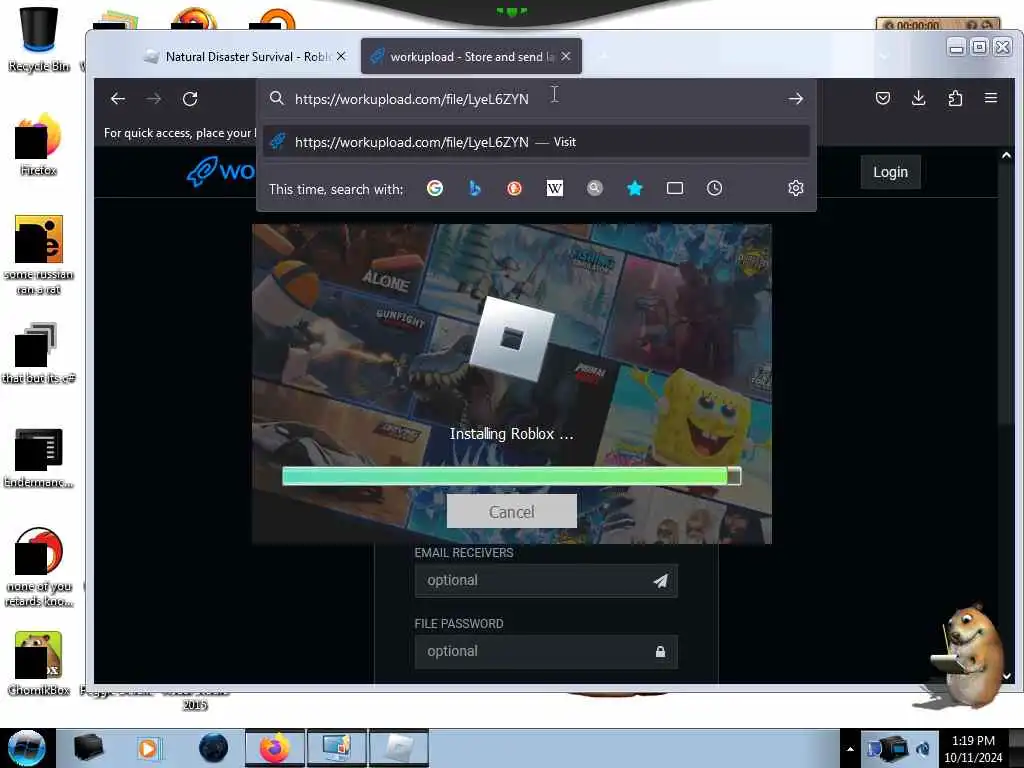Image resolution: width=1024 pixels, height=768 pixels.
Task: Click the Login button on workupload
Action: (x=890, y=172)
